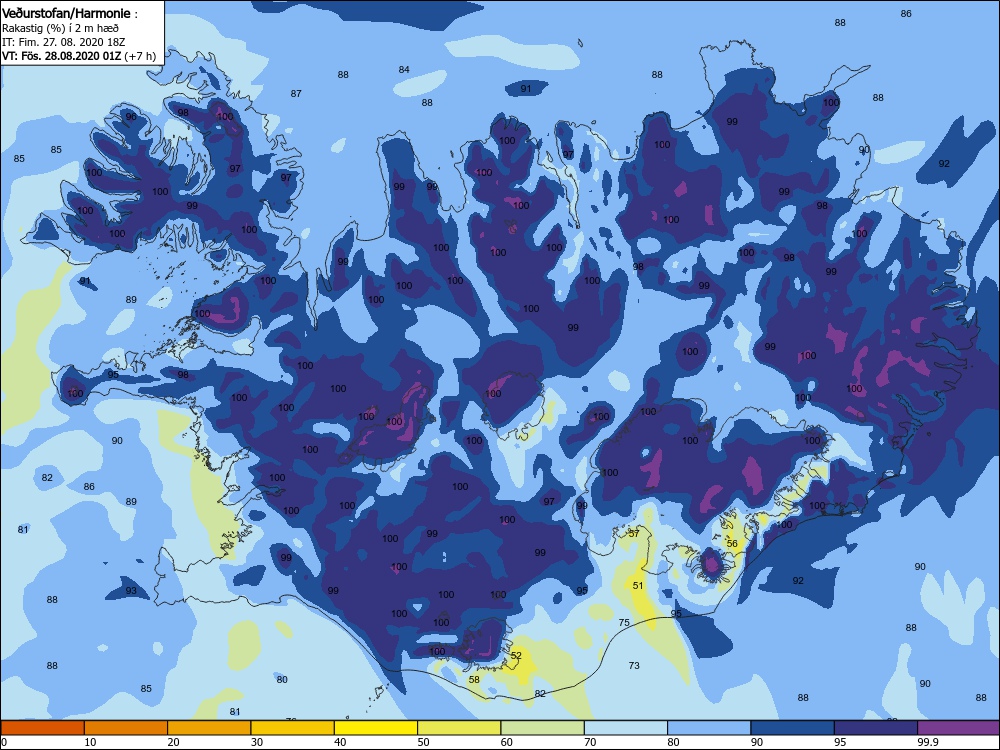Click the orange 10–20 legend swatch
The width and height of the screenshot is (1000, 750).
tap(126, 728)
